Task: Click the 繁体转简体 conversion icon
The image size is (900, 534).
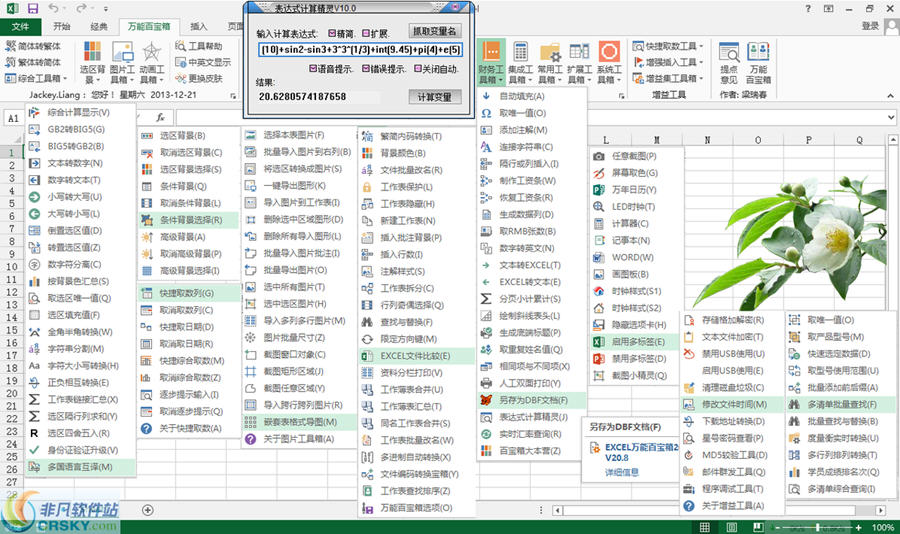Action: tap(10, 62)
